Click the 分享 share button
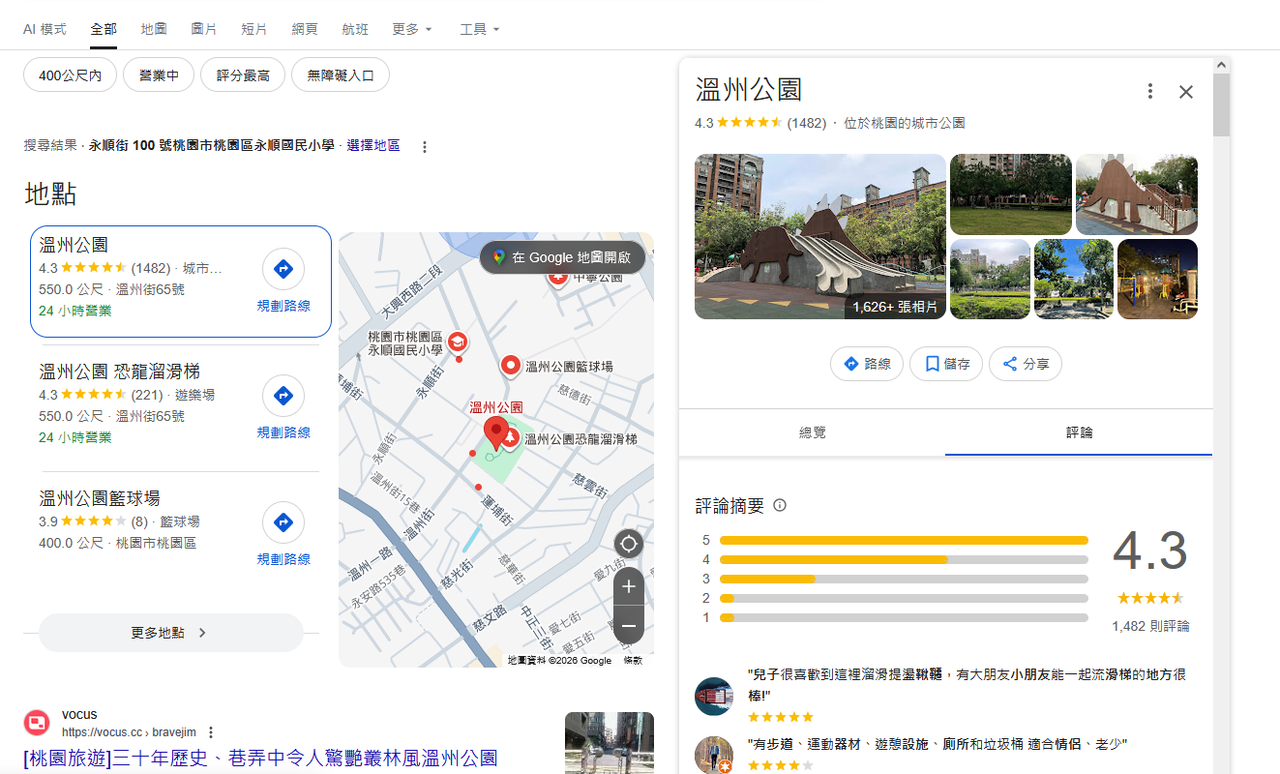 click(1025, 364)
